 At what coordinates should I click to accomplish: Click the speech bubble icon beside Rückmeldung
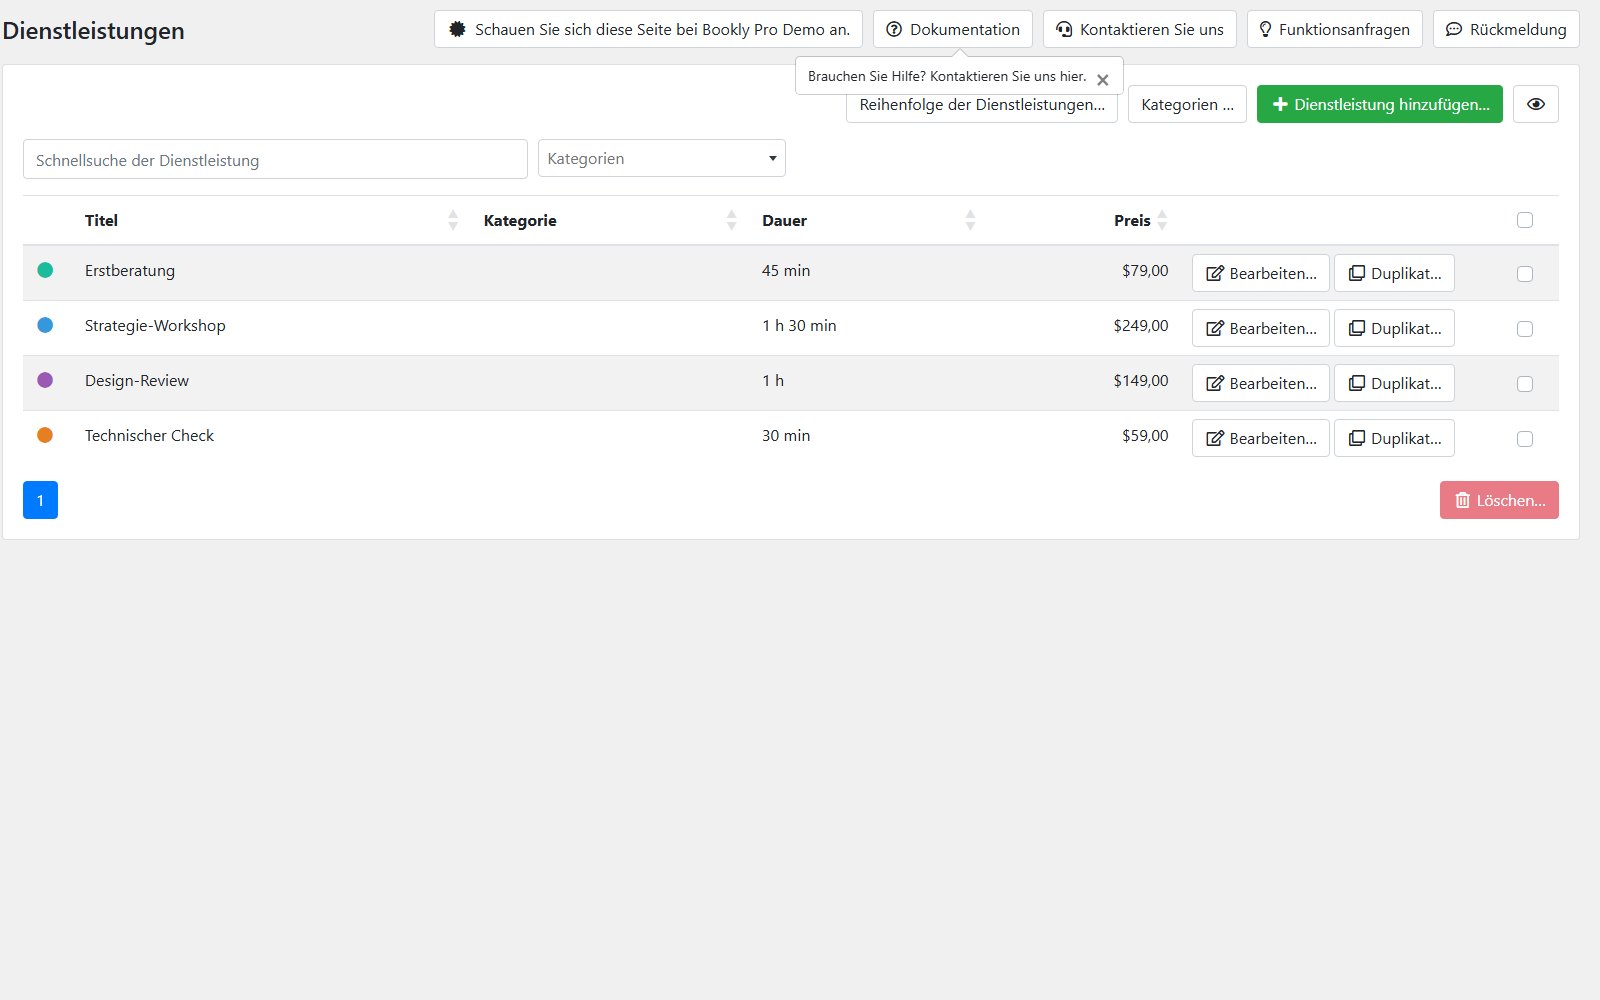[1454, 29]
